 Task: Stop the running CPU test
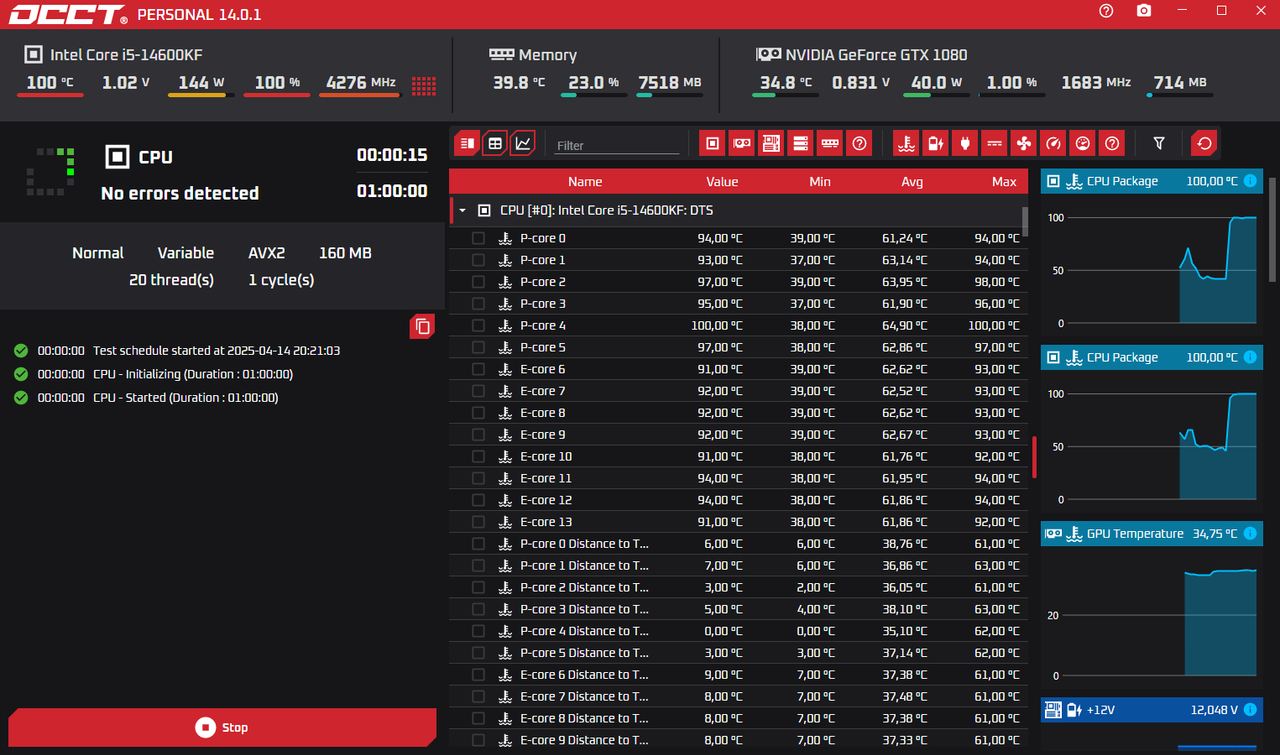click(221, 727)
